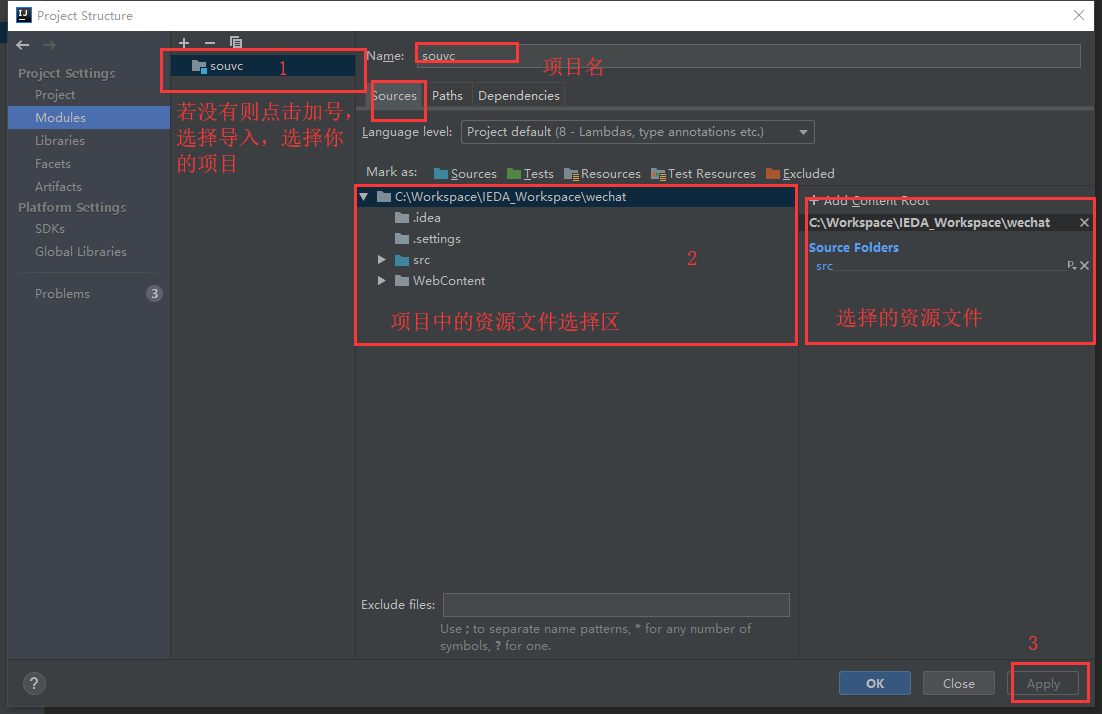Open Global Libraries settings

(x=81, y=252)
